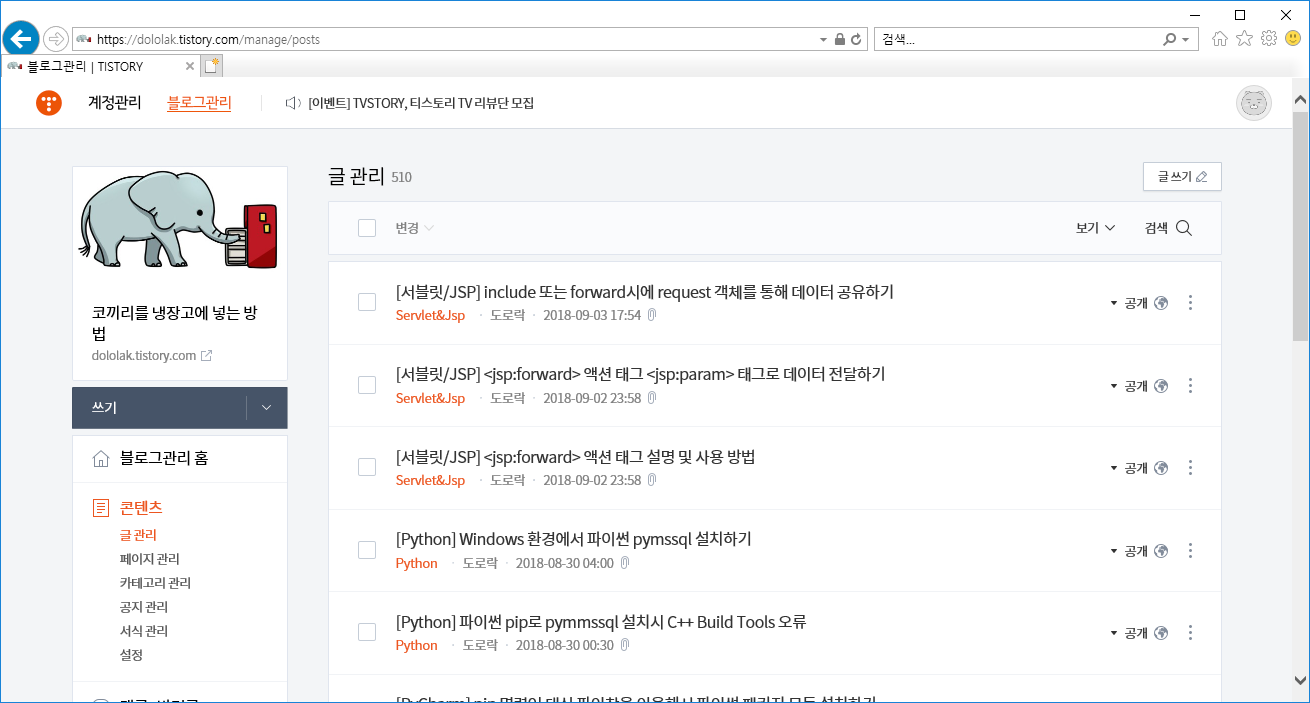This screenshot has width=1310, height=703.
Task: Click the 검색 magnifier icon in post list header
Action: click(x=1184, y=228)
